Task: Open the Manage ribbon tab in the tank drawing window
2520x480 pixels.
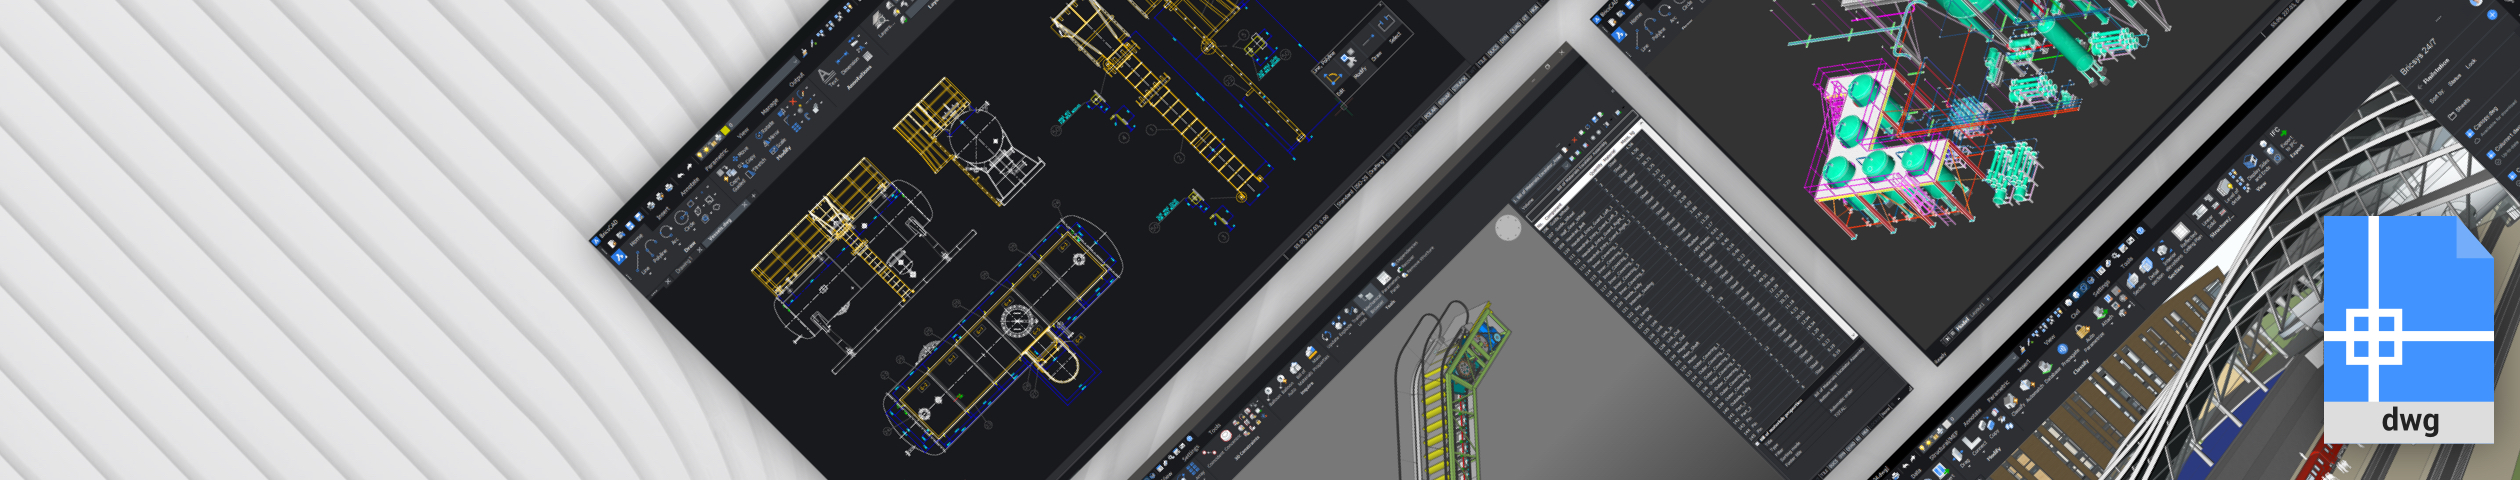Action: (769, 108)
